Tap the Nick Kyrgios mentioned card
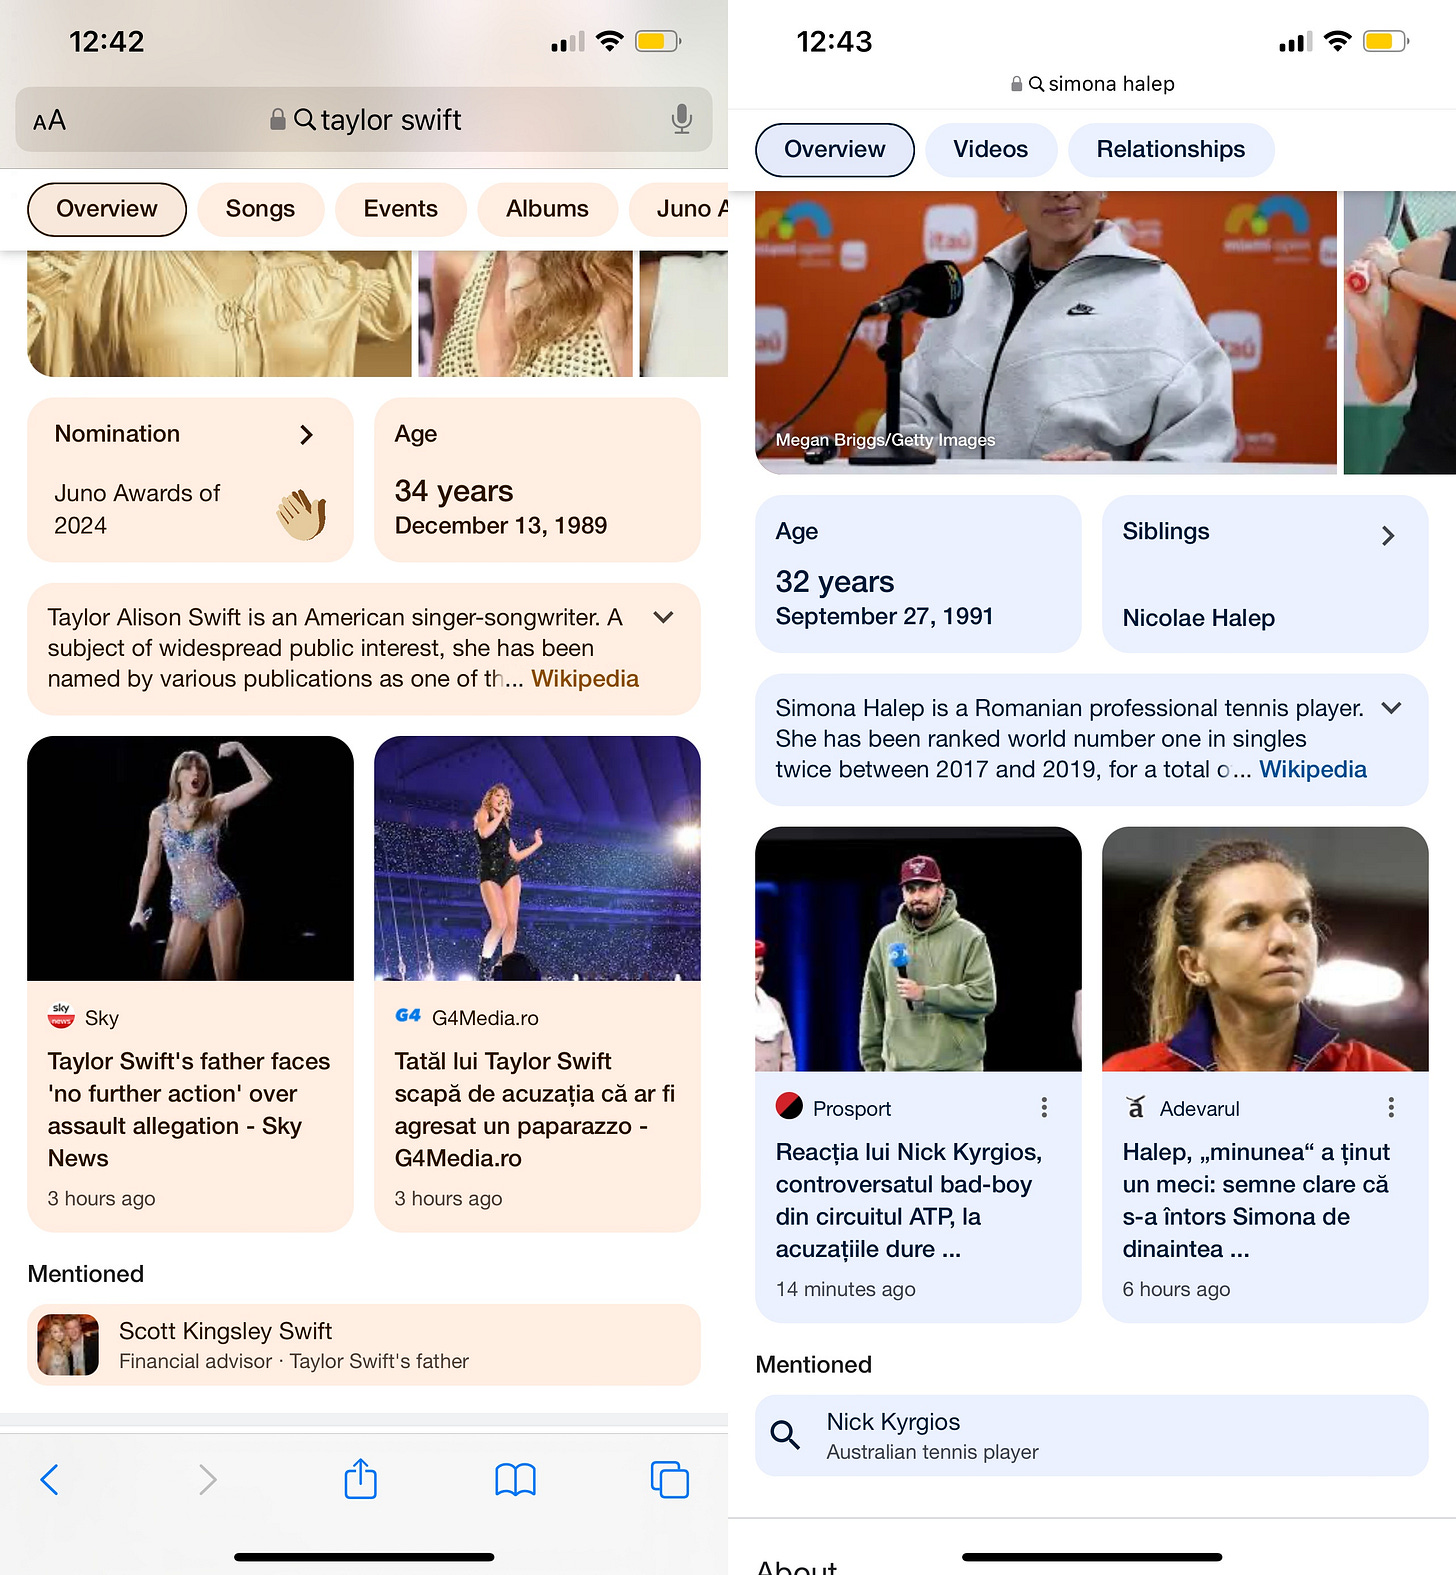1456x1575 pixels. point(1092,1436)
